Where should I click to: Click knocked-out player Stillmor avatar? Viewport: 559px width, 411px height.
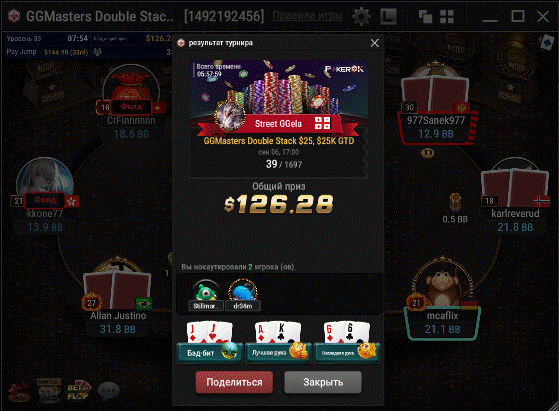pyautogui.click(x=206, y=294)
